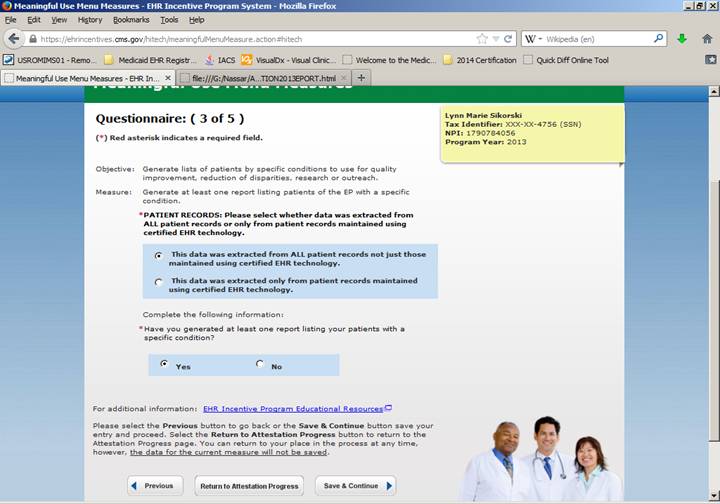Click the Save & Continue button
This screenshot has width=720, height=504.
click(355, 486)
